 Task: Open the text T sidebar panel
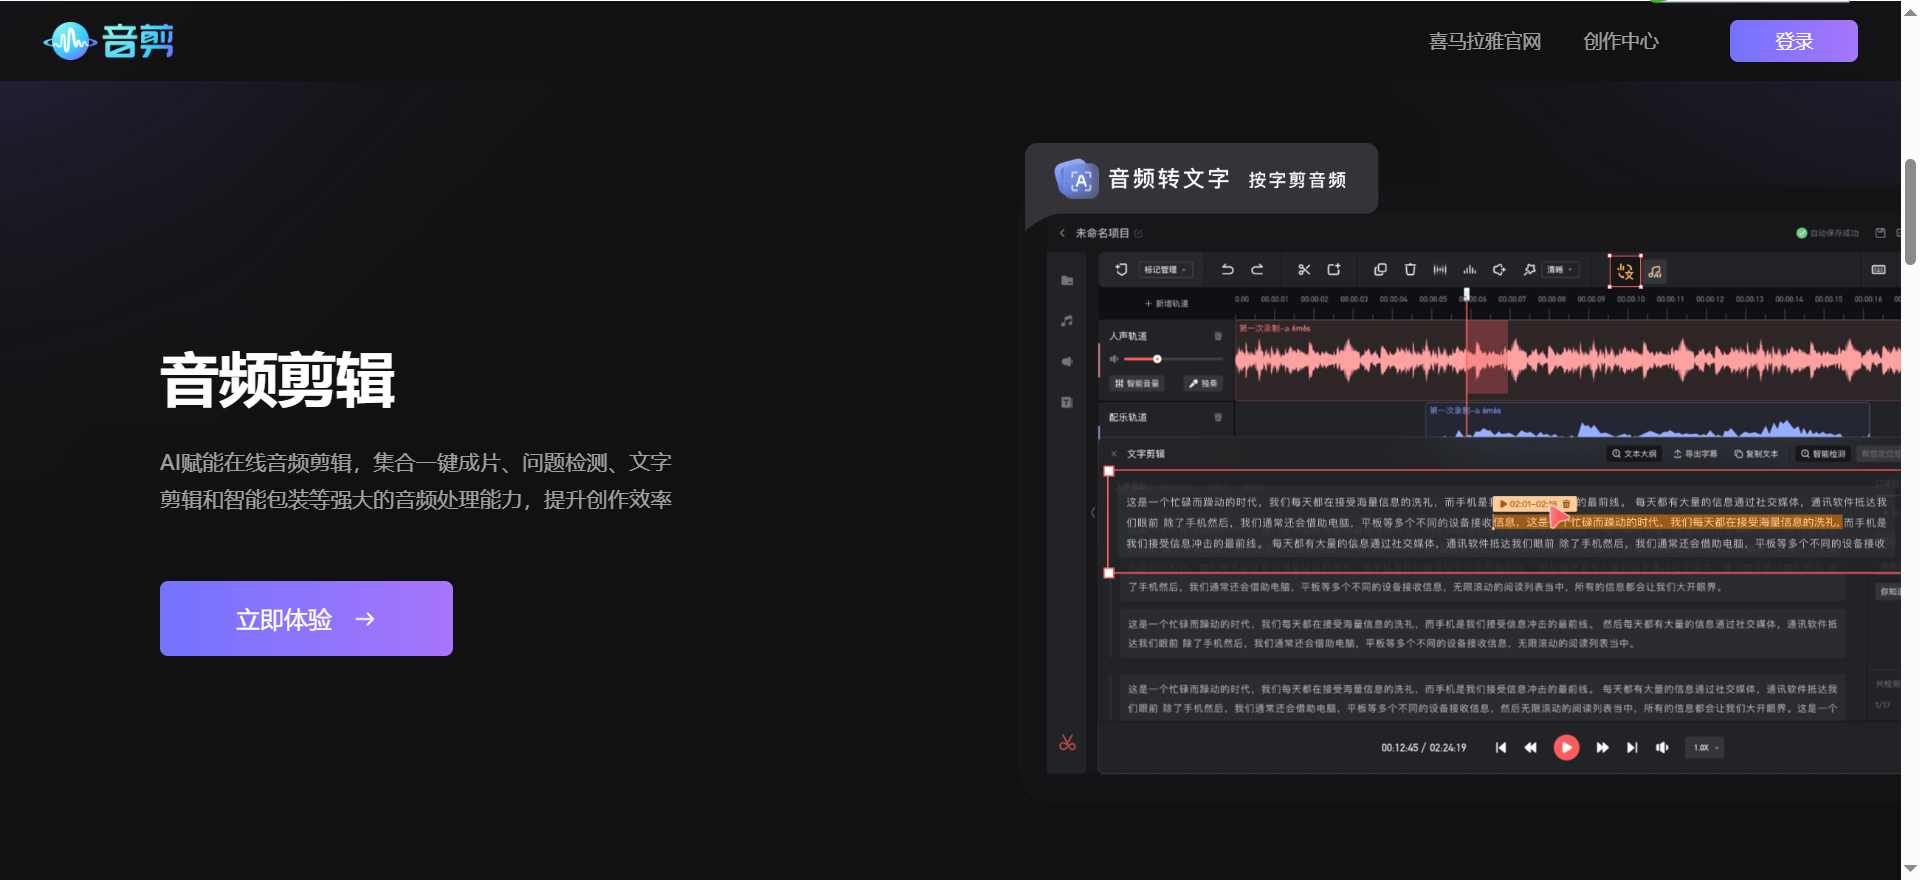tap(1067, 402)
